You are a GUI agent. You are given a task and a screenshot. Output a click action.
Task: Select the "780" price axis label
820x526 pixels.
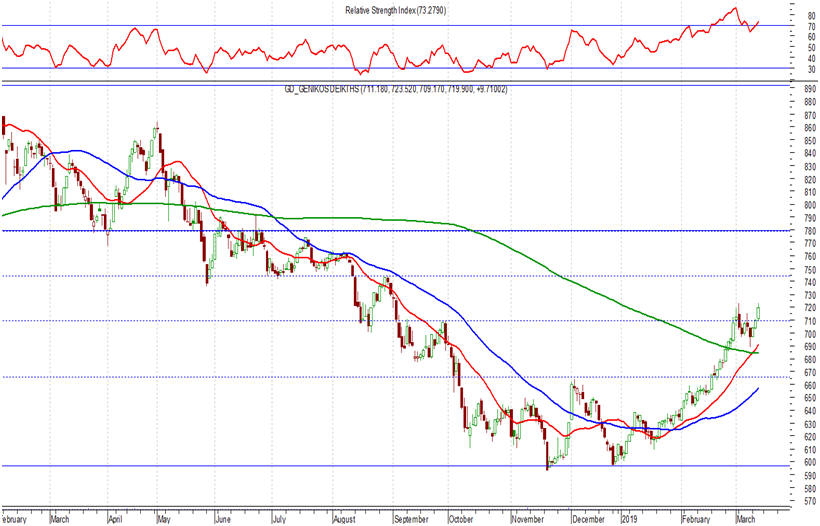pos(810,231)
